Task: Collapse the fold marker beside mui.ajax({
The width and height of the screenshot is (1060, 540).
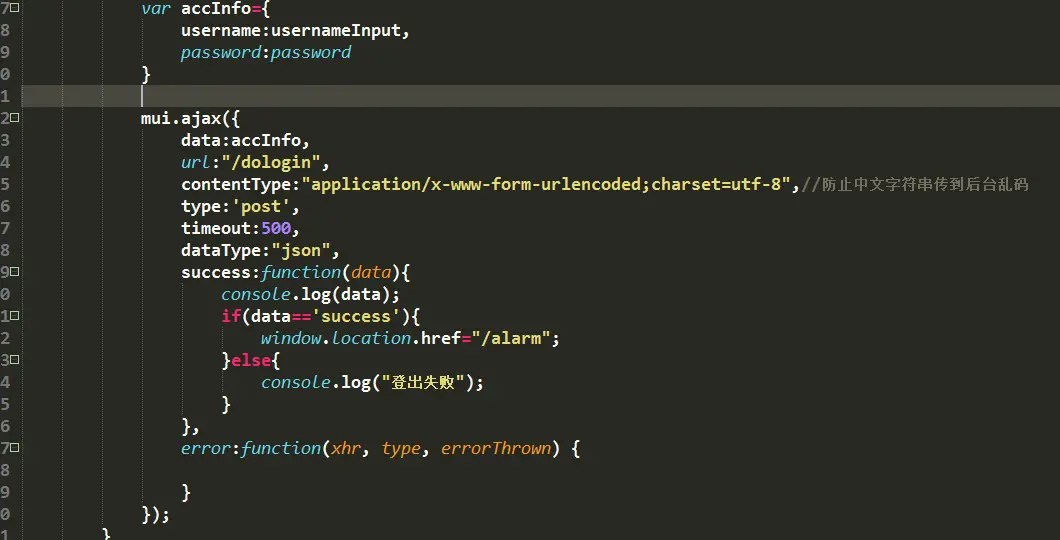Action: pyautogui.click(x=15, y=118)
